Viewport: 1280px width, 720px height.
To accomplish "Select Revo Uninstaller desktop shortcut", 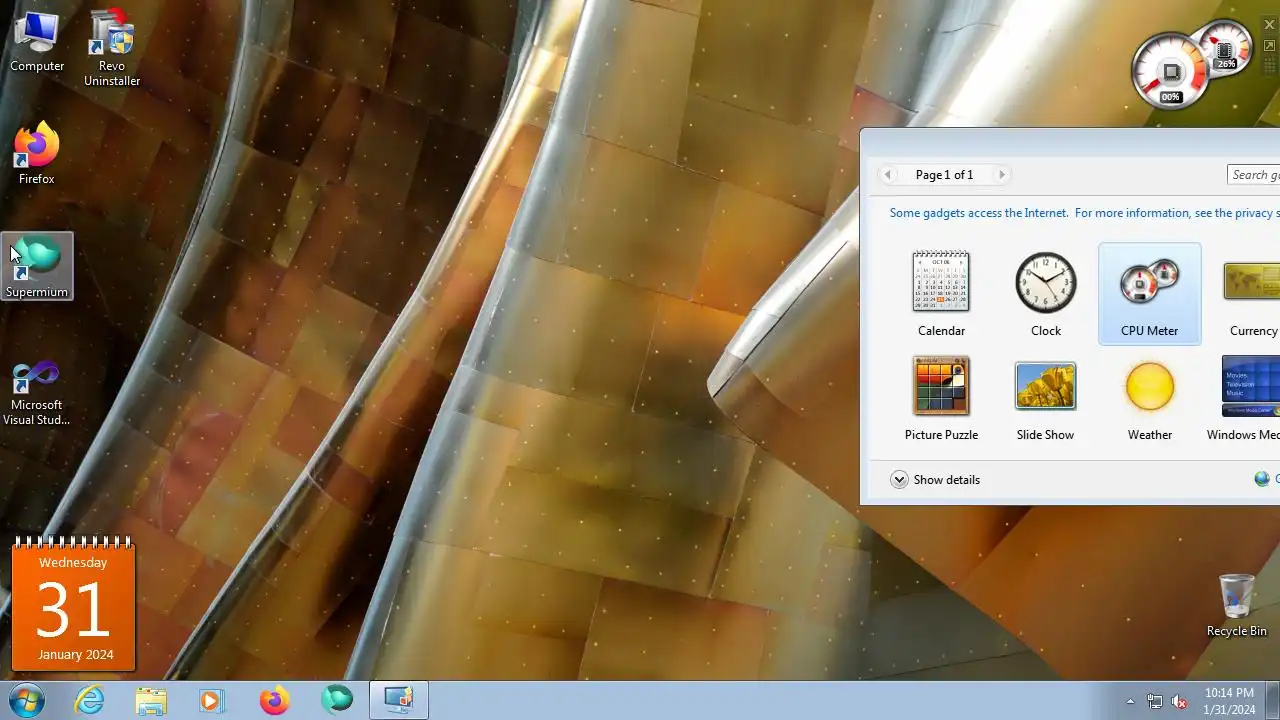I will click(x=112, y=48).
